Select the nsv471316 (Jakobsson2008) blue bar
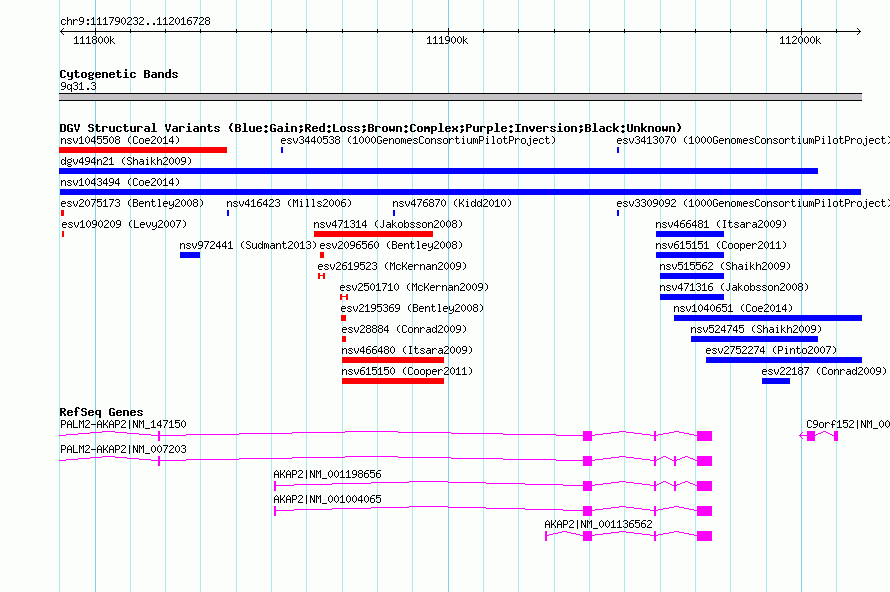The width and height of the screenshot is (890, 592). (x=691, y=297)
